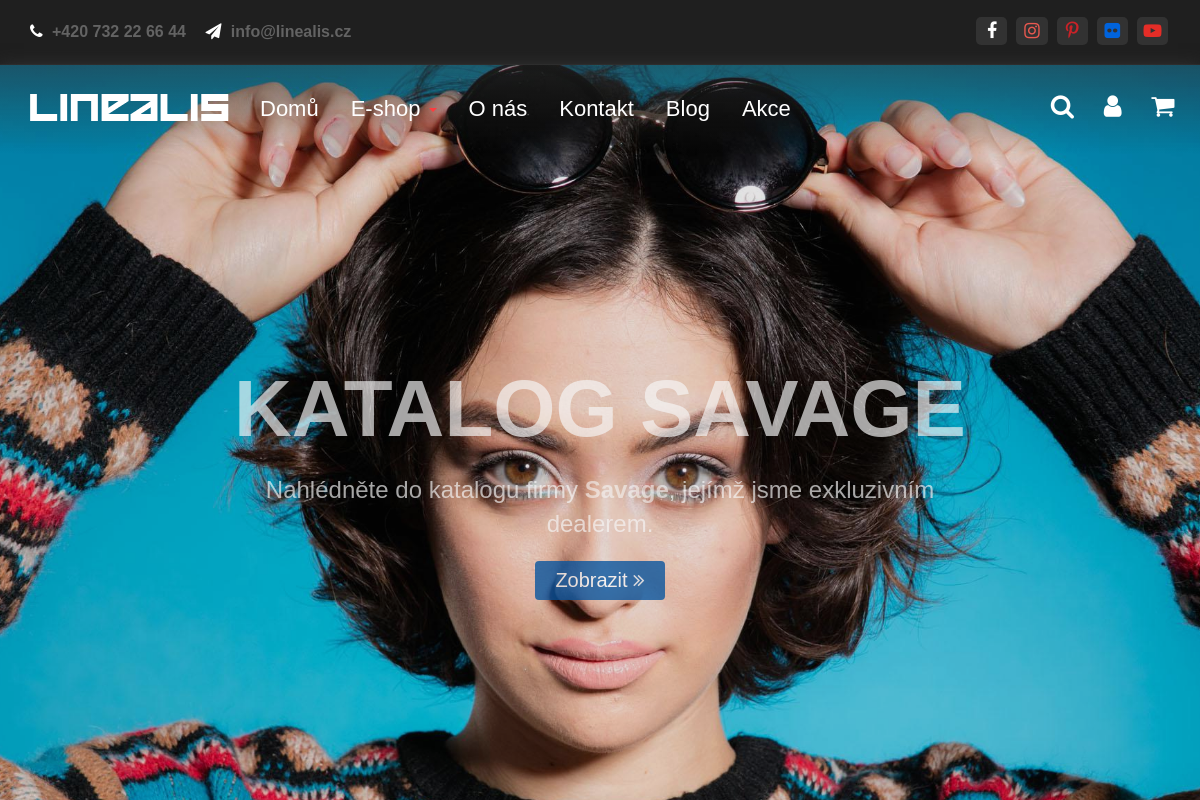The image size is (1200, 800).
Task: Select Kontakt in the navigation
Action: pos(596,108)
